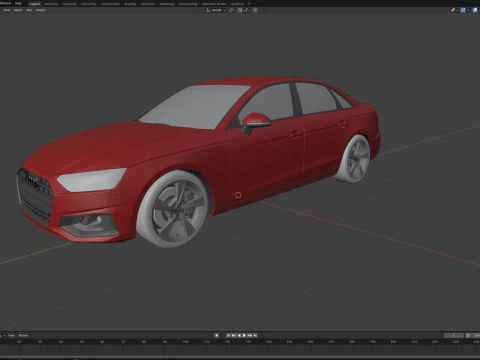Open the viewport Select menu
The height and width of the screenshot is (360, 480).
[18, 10]
